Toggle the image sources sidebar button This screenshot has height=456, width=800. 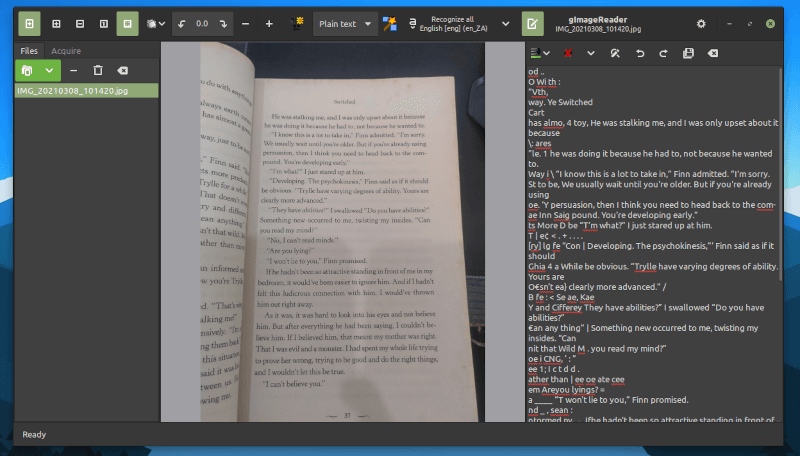click(x=30, y=23)
